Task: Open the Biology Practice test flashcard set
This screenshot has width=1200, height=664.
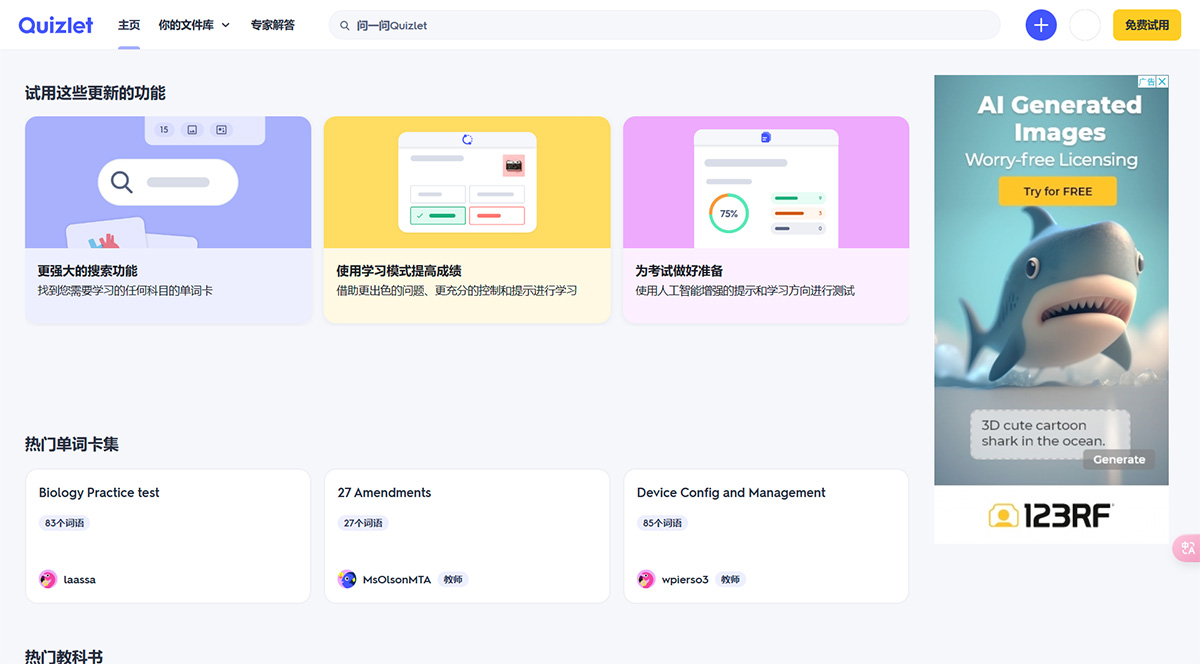Action: [x=167, y=536]
